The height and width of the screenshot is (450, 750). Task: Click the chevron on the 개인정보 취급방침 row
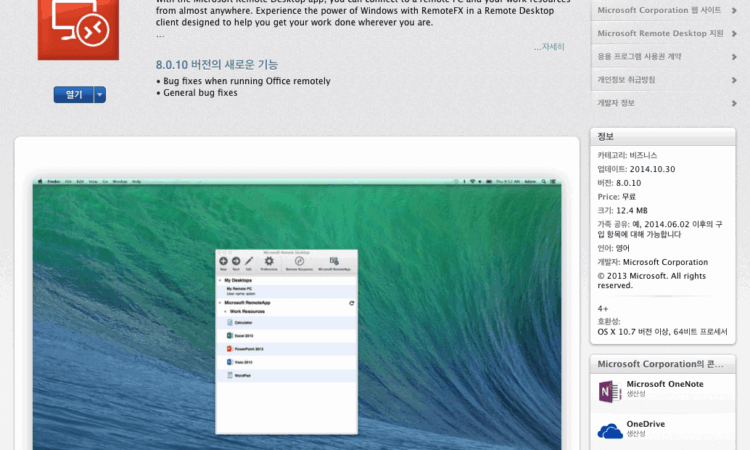pos(736,79)
